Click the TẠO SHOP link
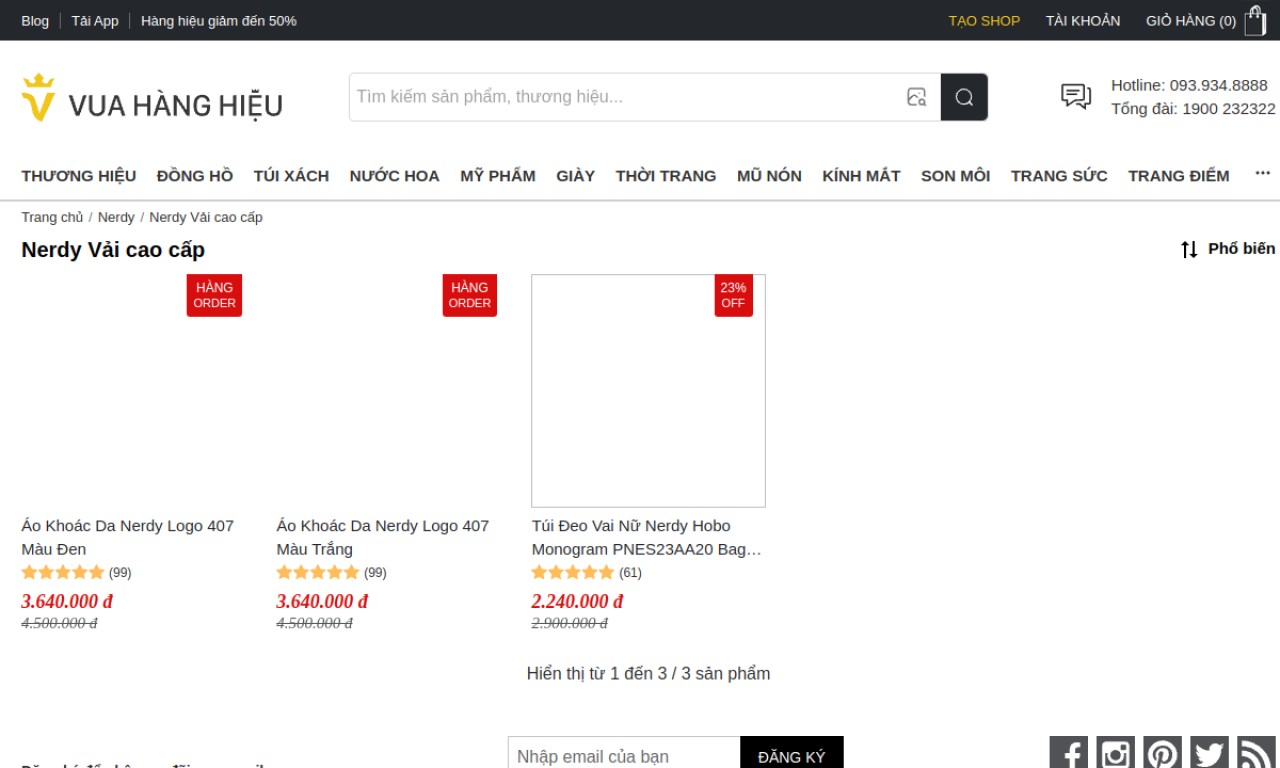This screenshot has height=768, width=1280. [985, 21]
